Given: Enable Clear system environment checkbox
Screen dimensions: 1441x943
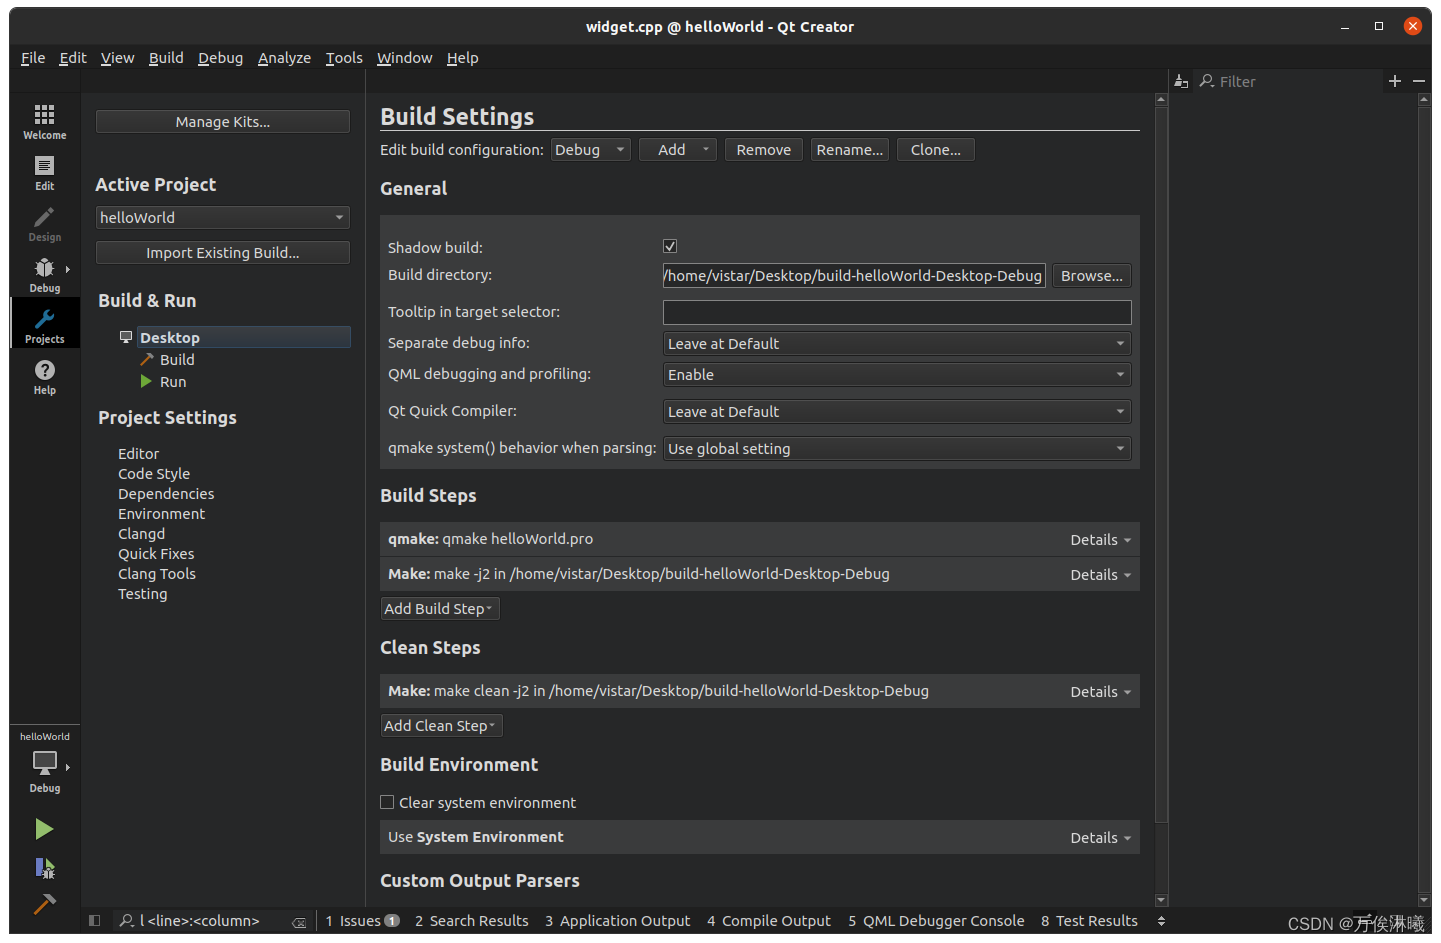Looking at the screenshot, I should coord(387,802).
